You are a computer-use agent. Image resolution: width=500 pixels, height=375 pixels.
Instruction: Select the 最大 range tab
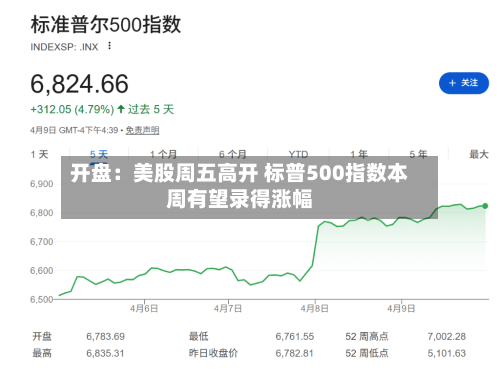point(479,154)
